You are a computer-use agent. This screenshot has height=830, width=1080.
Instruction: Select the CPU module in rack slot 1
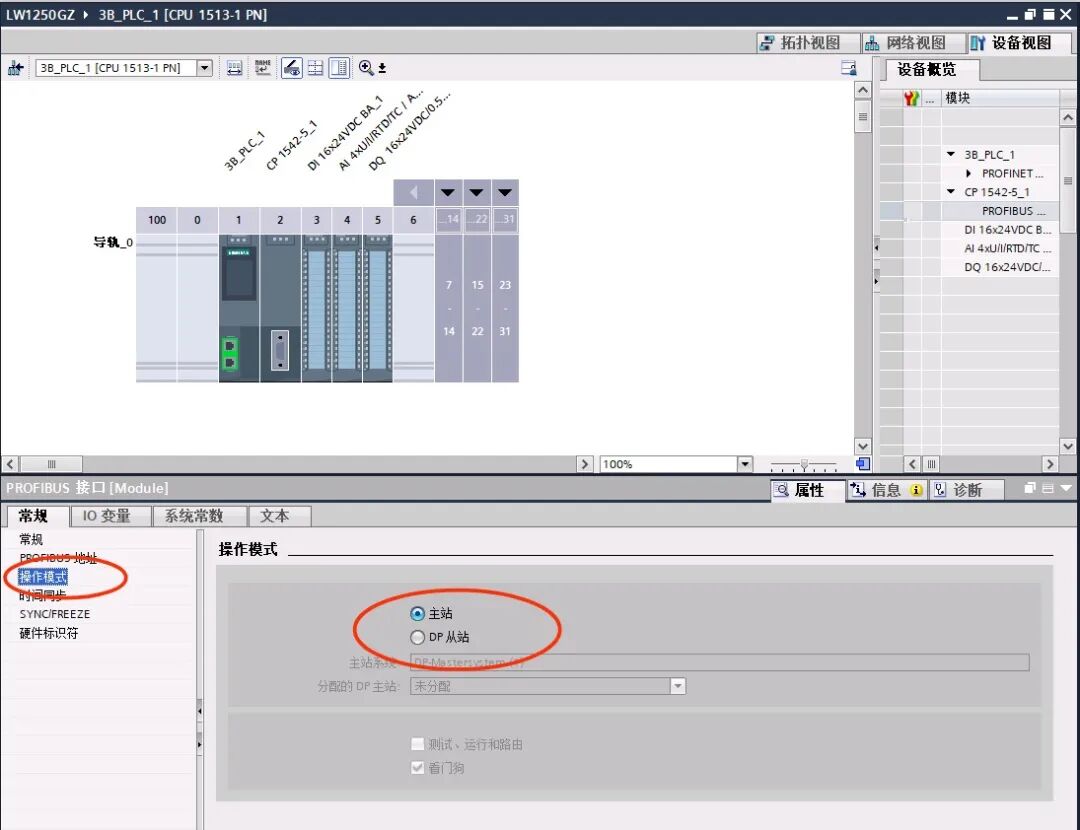pyautogui.click(x=239, y=308)
